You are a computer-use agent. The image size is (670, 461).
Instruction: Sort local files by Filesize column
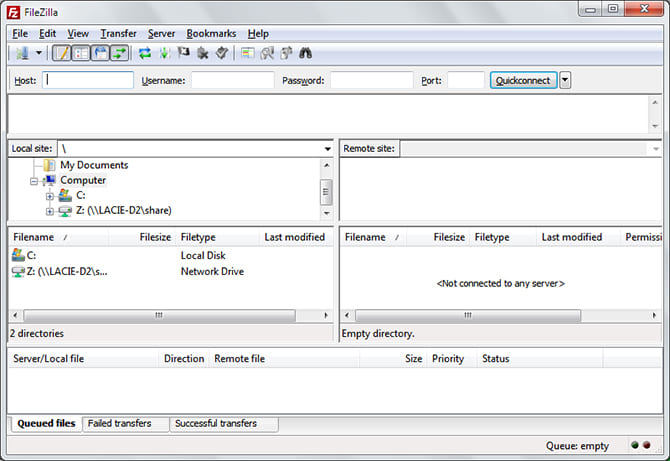pyautogui.click(x=142, y=237)
